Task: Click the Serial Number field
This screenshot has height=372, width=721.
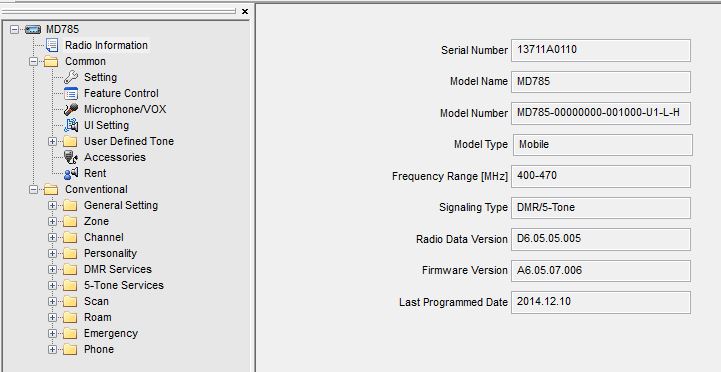Action: (x=601, y=50)
